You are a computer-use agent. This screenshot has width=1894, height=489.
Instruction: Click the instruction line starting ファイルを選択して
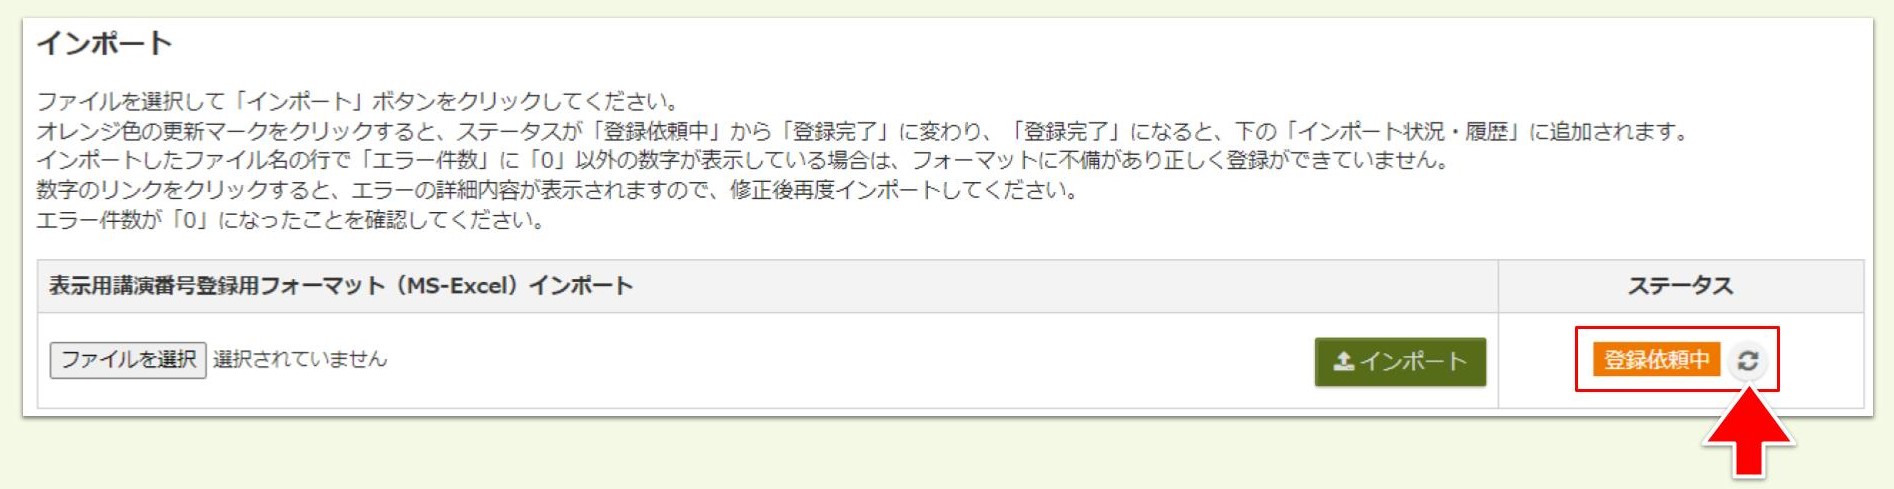pos(359,101)
